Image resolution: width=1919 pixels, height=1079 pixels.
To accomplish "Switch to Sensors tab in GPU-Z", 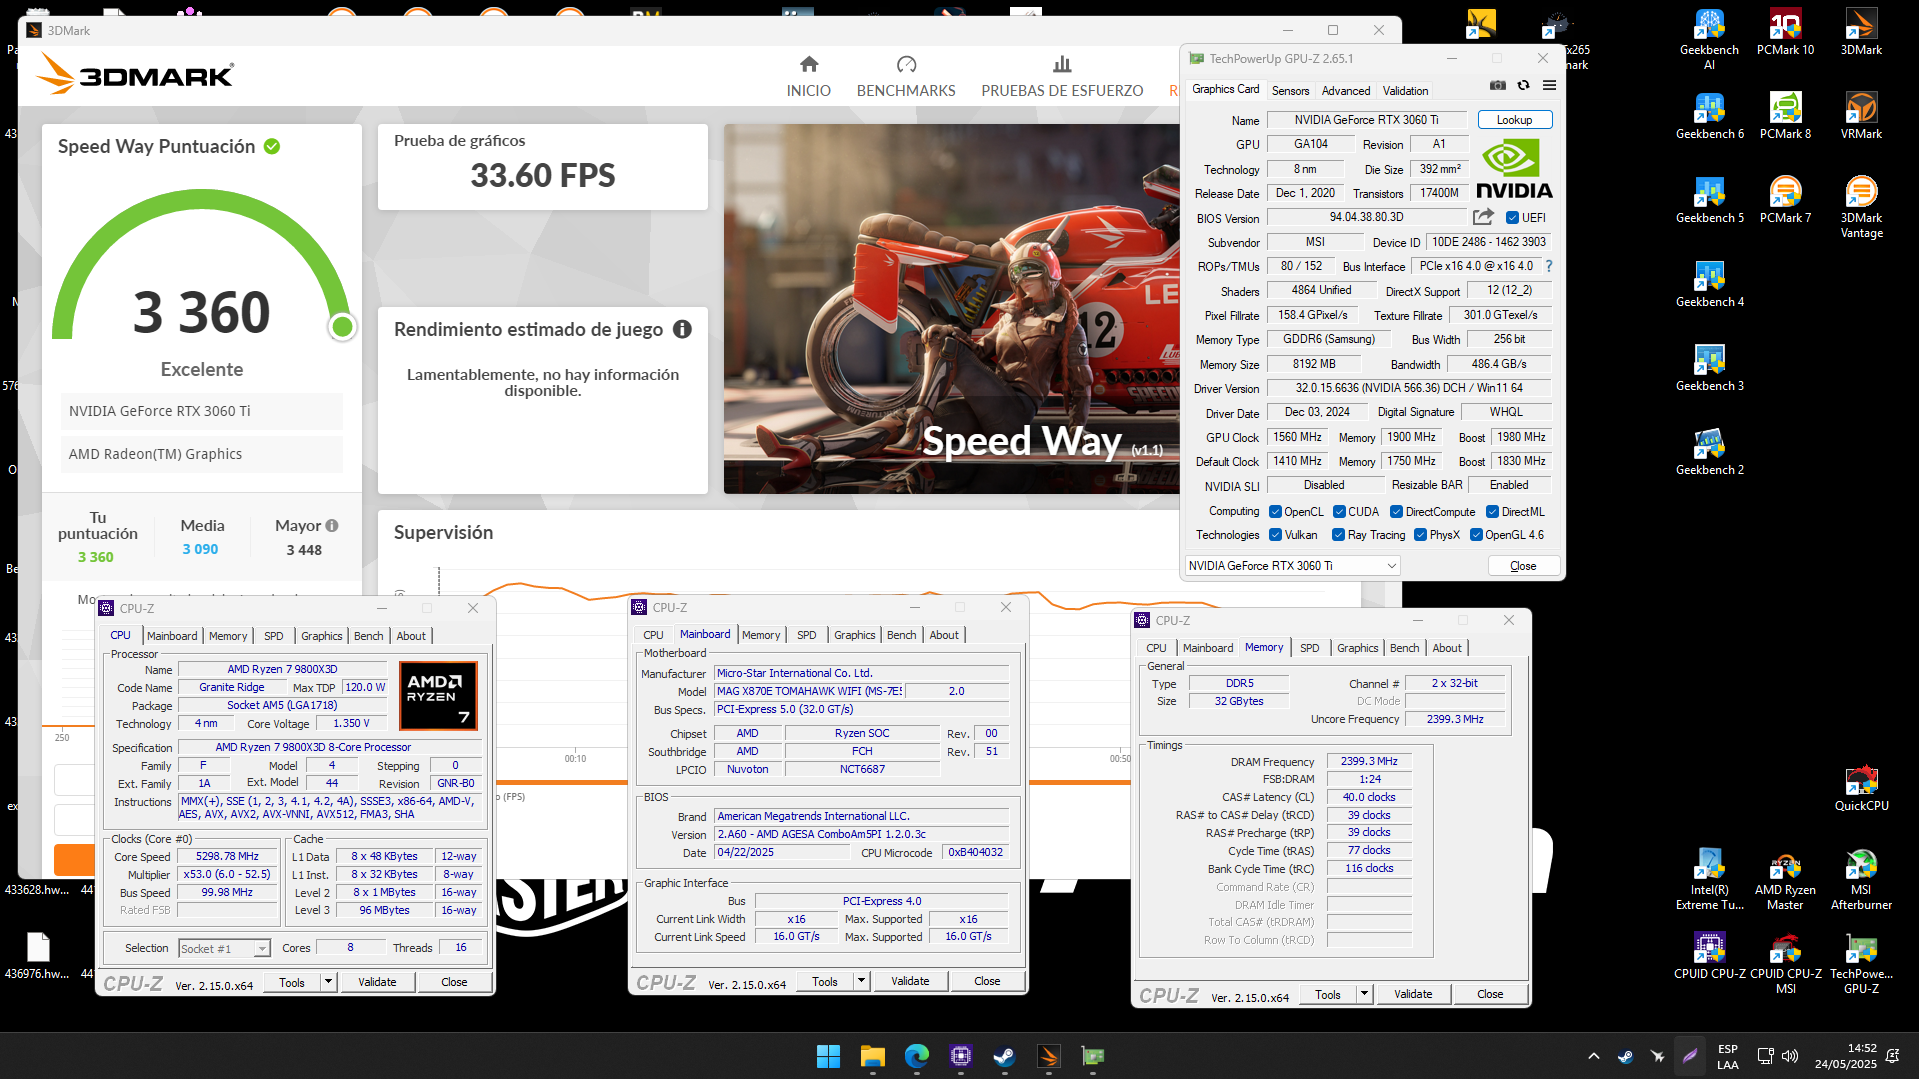I will pos(1290,91).
